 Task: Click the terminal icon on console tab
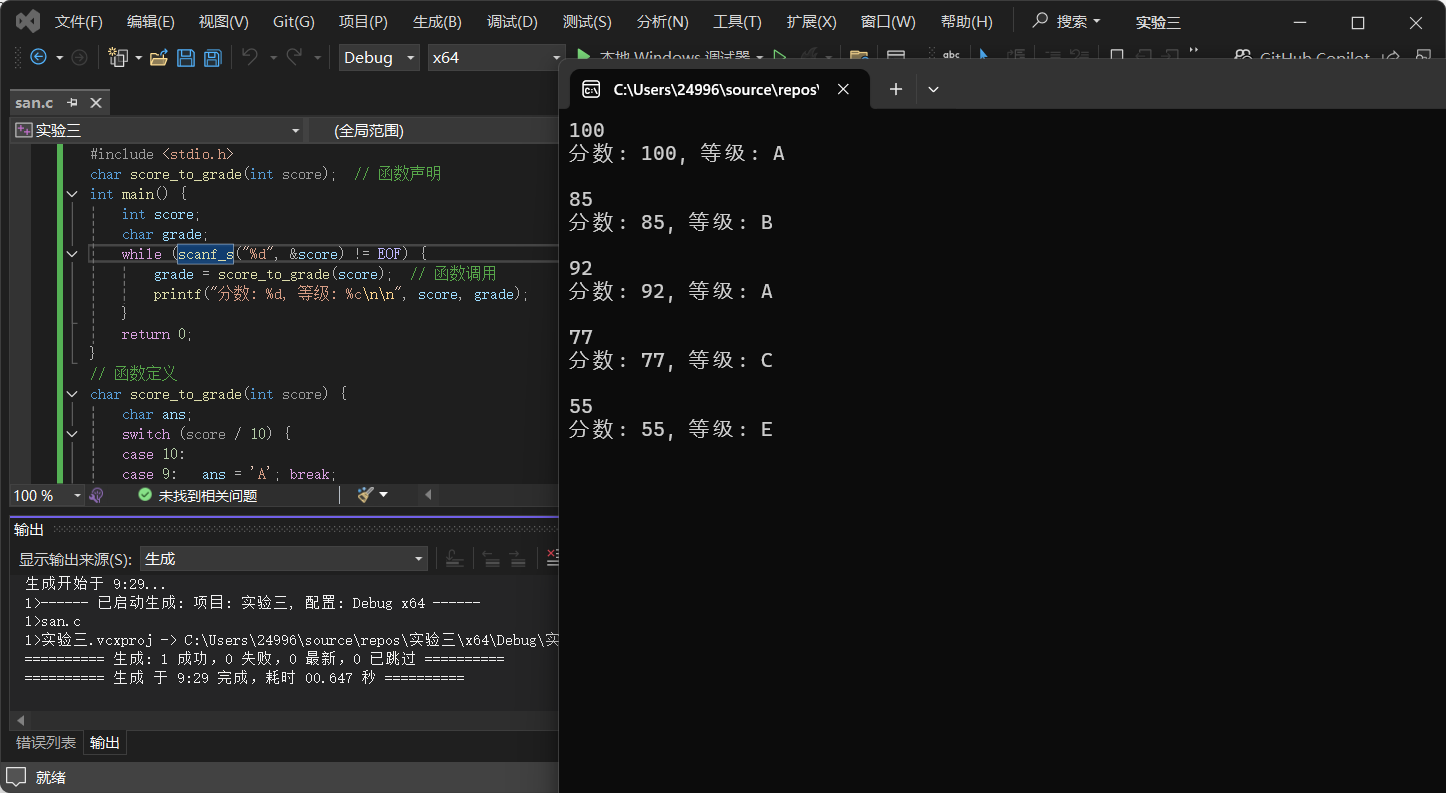point(591,89)
